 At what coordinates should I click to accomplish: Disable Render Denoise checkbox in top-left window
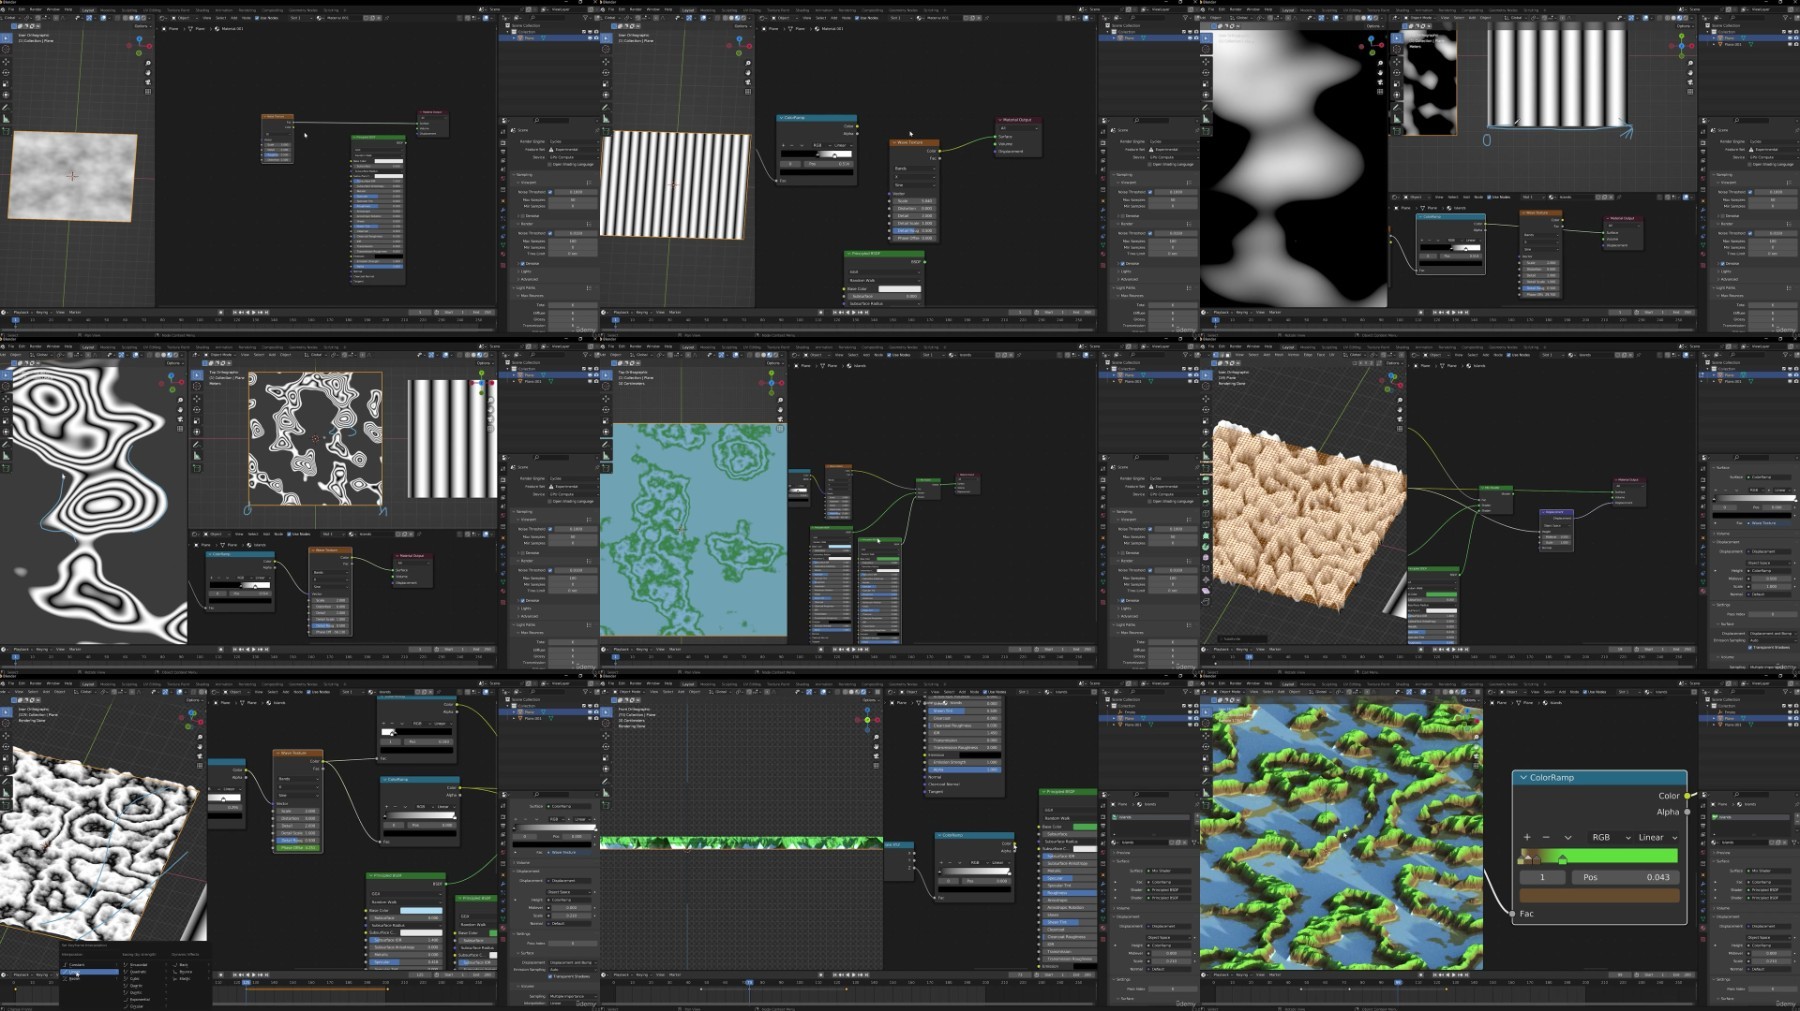click(x=522, y=264)
